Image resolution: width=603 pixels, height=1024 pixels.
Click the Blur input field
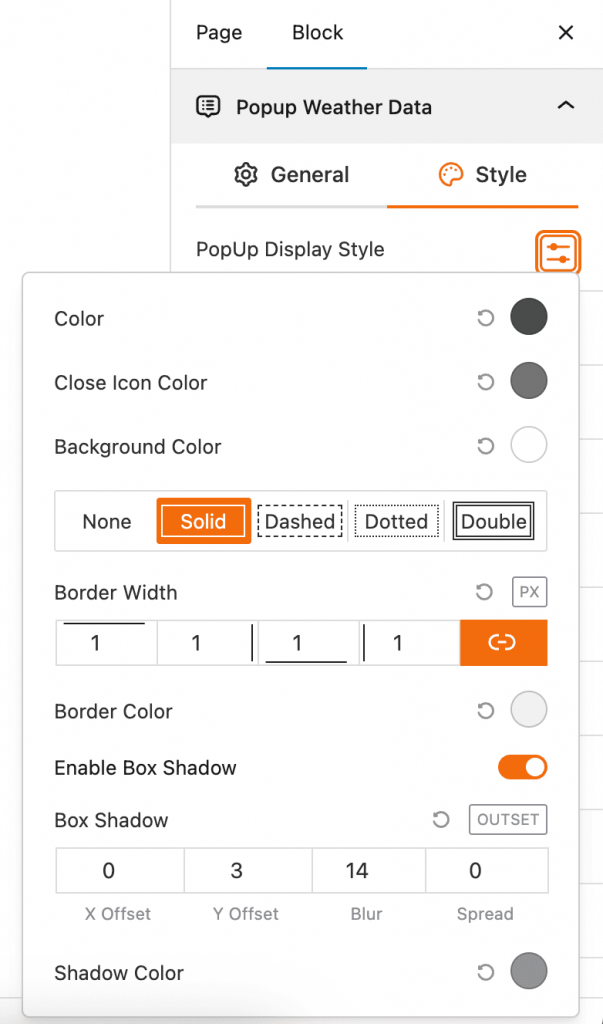(358, 871)
